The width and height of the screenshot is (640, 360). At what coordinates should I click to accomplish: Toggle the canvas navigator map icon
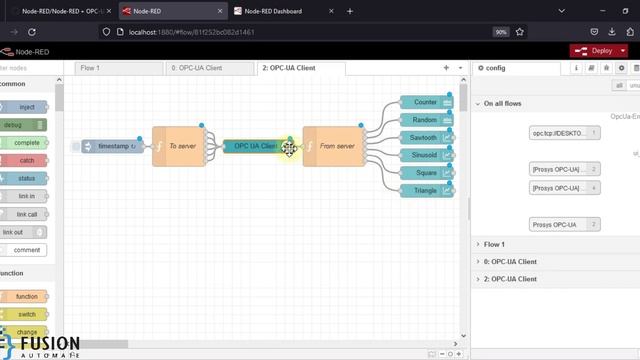pos(431,354)
